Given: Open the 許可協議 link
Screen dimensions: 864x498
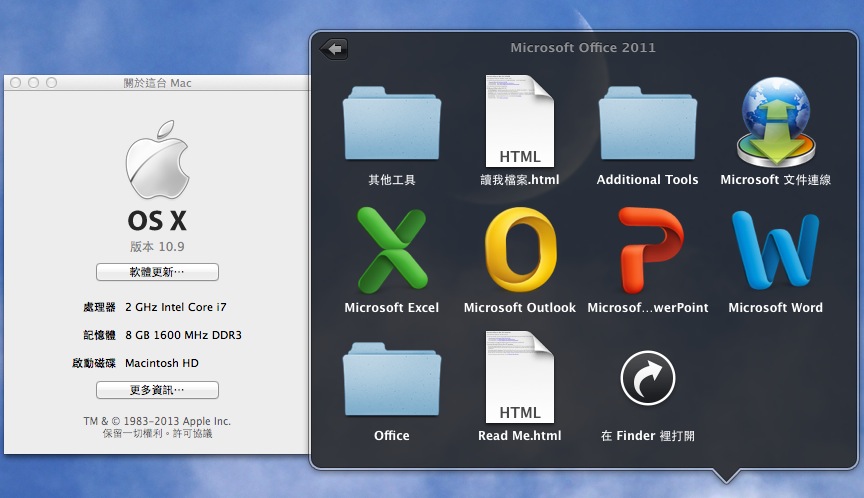Looking at the screenshot, I should (192, 434).
